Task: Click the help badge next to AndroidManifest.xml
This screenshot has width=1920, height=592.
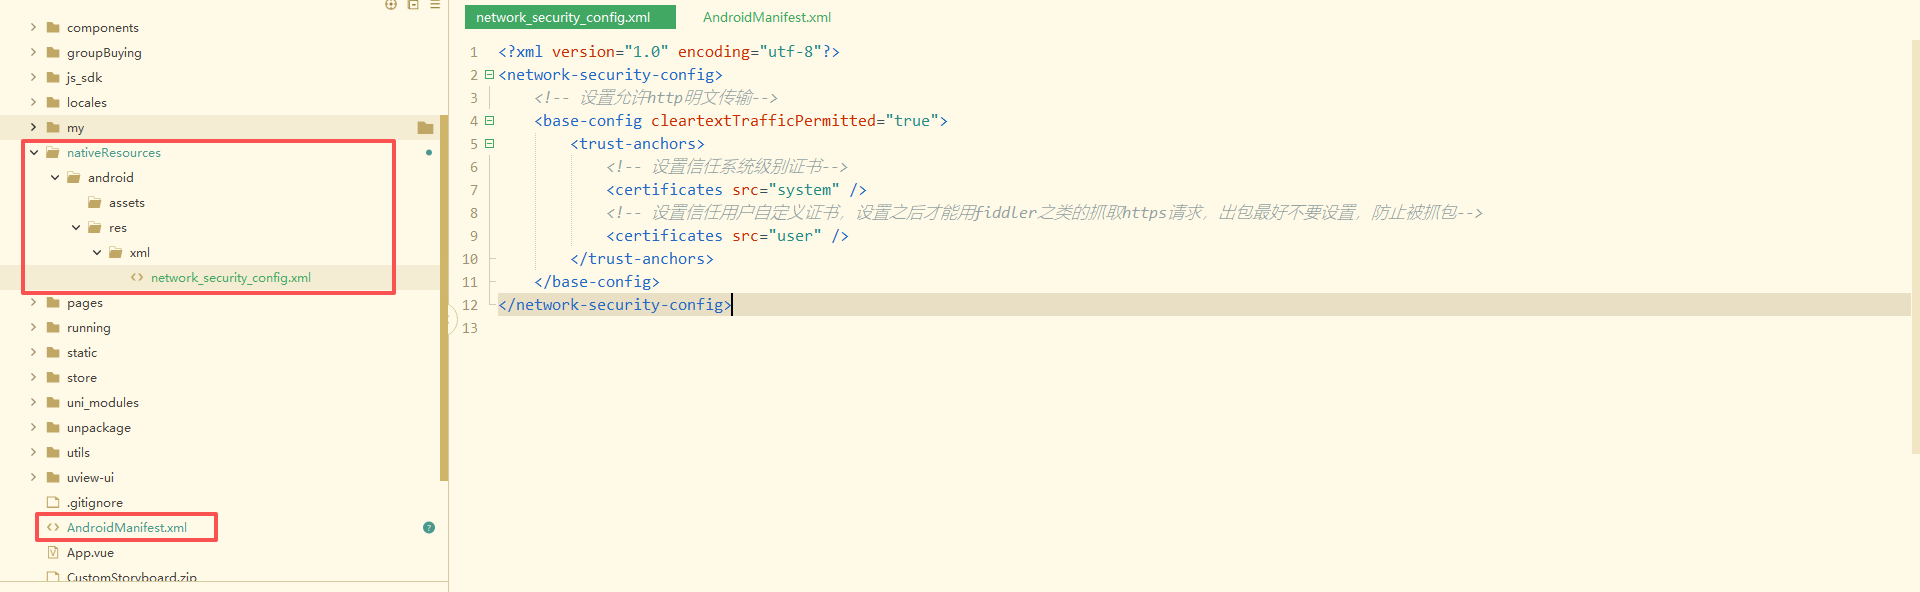Action: 429,528
